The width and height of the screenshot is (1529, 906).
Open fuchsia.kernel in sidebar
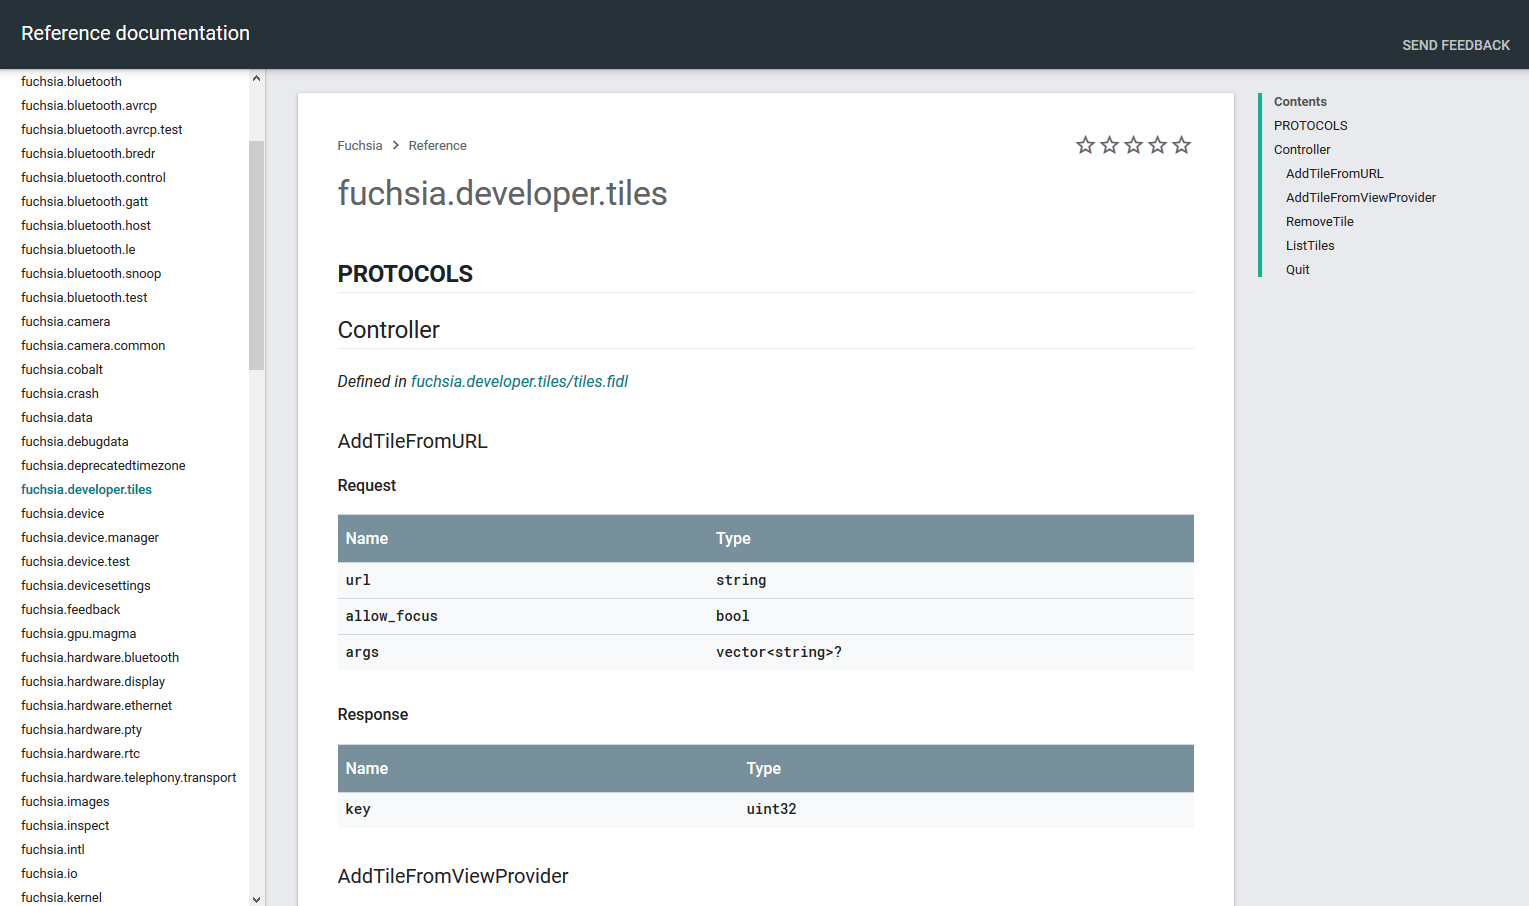61,897
